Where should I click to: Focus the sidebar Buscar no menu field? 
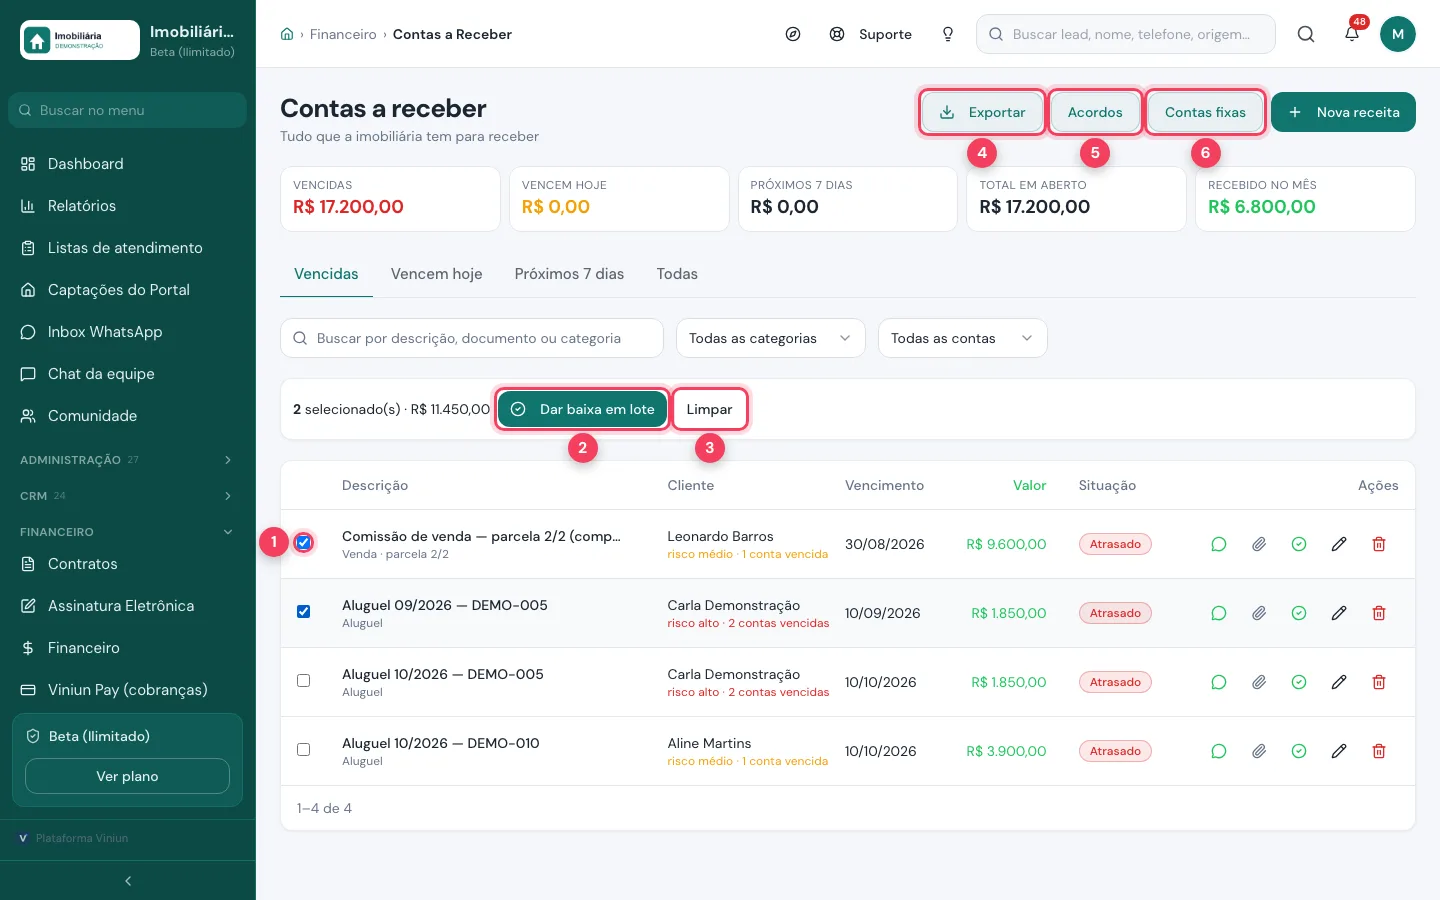point(127,110)
